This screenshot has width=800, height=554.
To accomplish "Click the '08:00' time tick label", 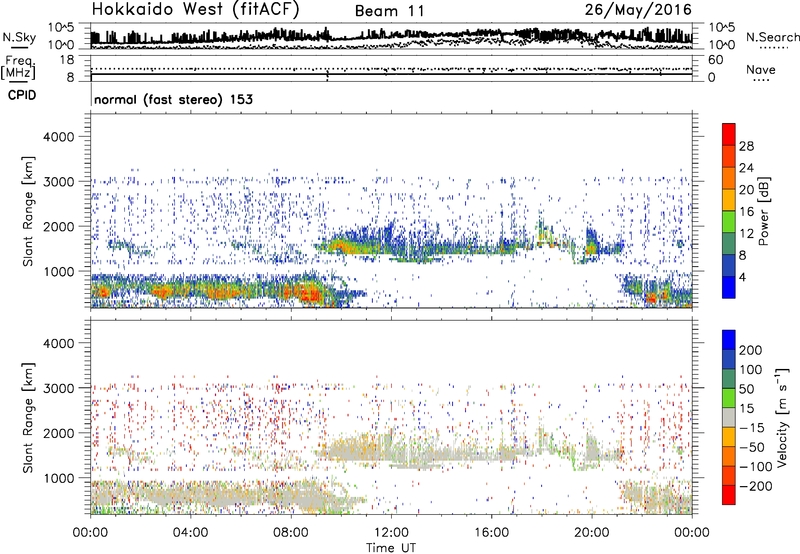I will point(291,533).
